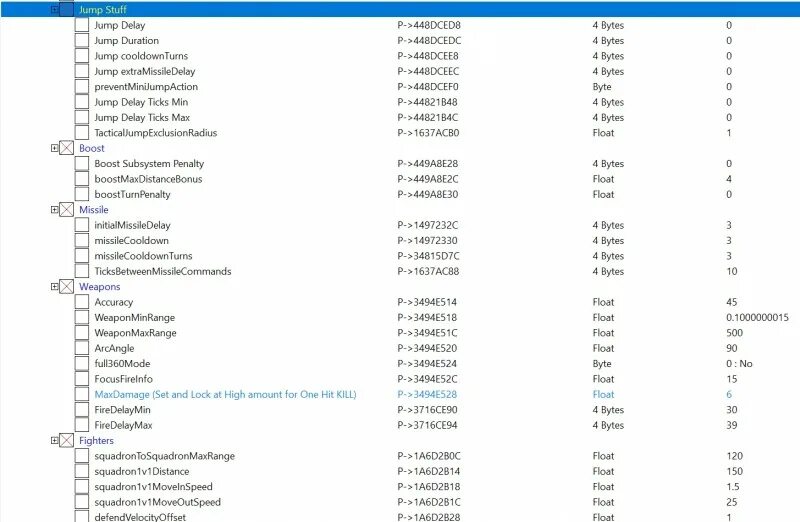
Task: Click the FireDelayMax description
Action: tap(123, 425)
